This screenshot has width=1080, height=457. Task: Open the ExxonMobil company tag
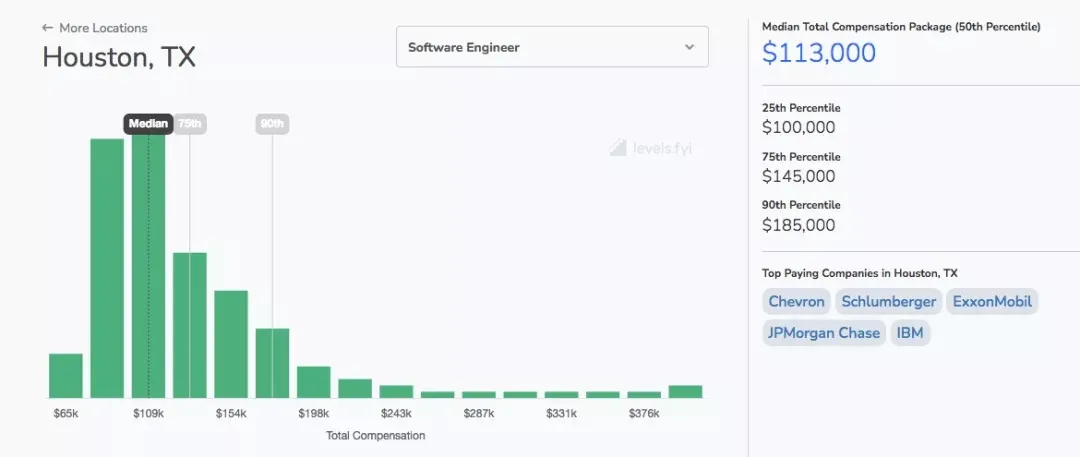pyautogui.click(x=993, y=301)
